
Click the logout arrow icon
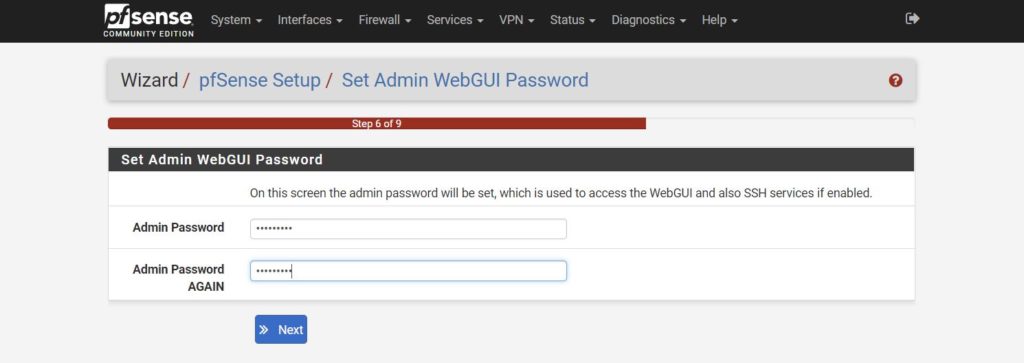tap(912, 19)
